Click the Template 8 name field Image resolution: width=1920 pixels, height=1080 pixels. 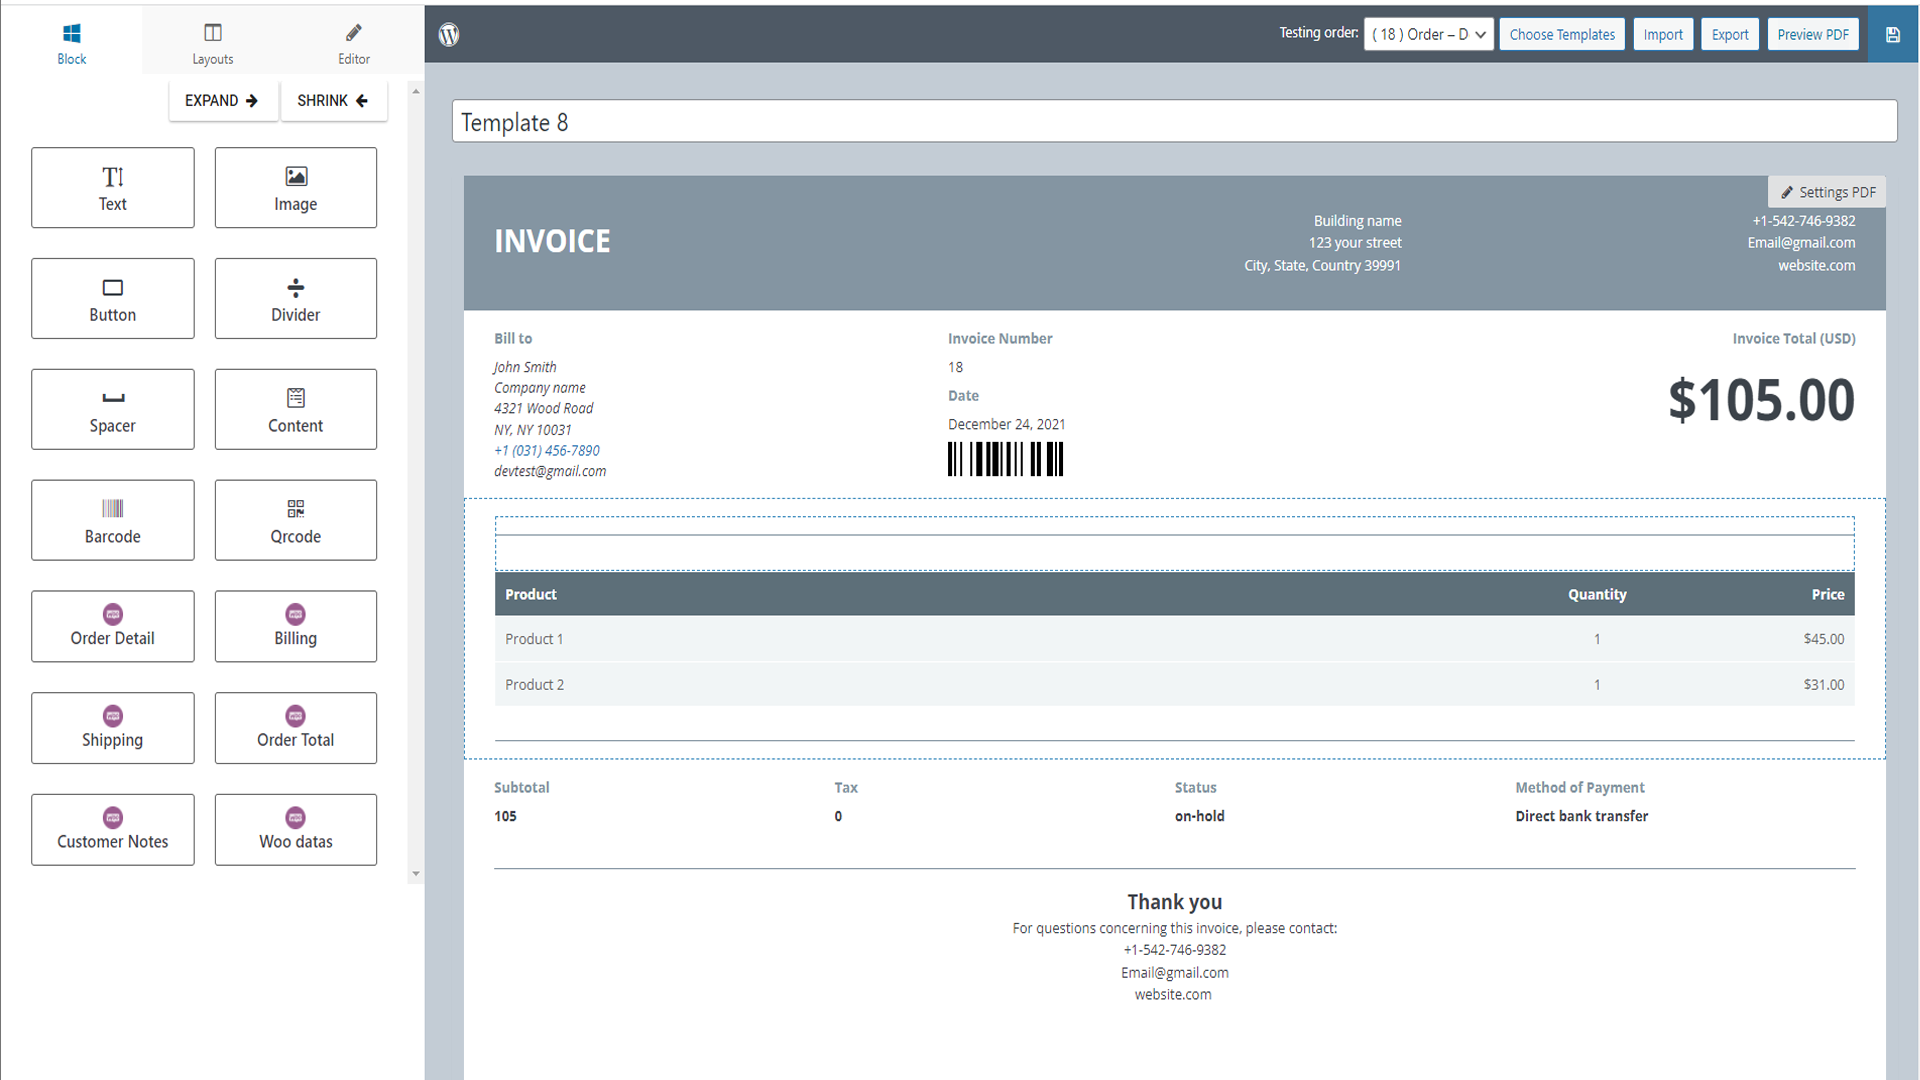coord(1174,122)
